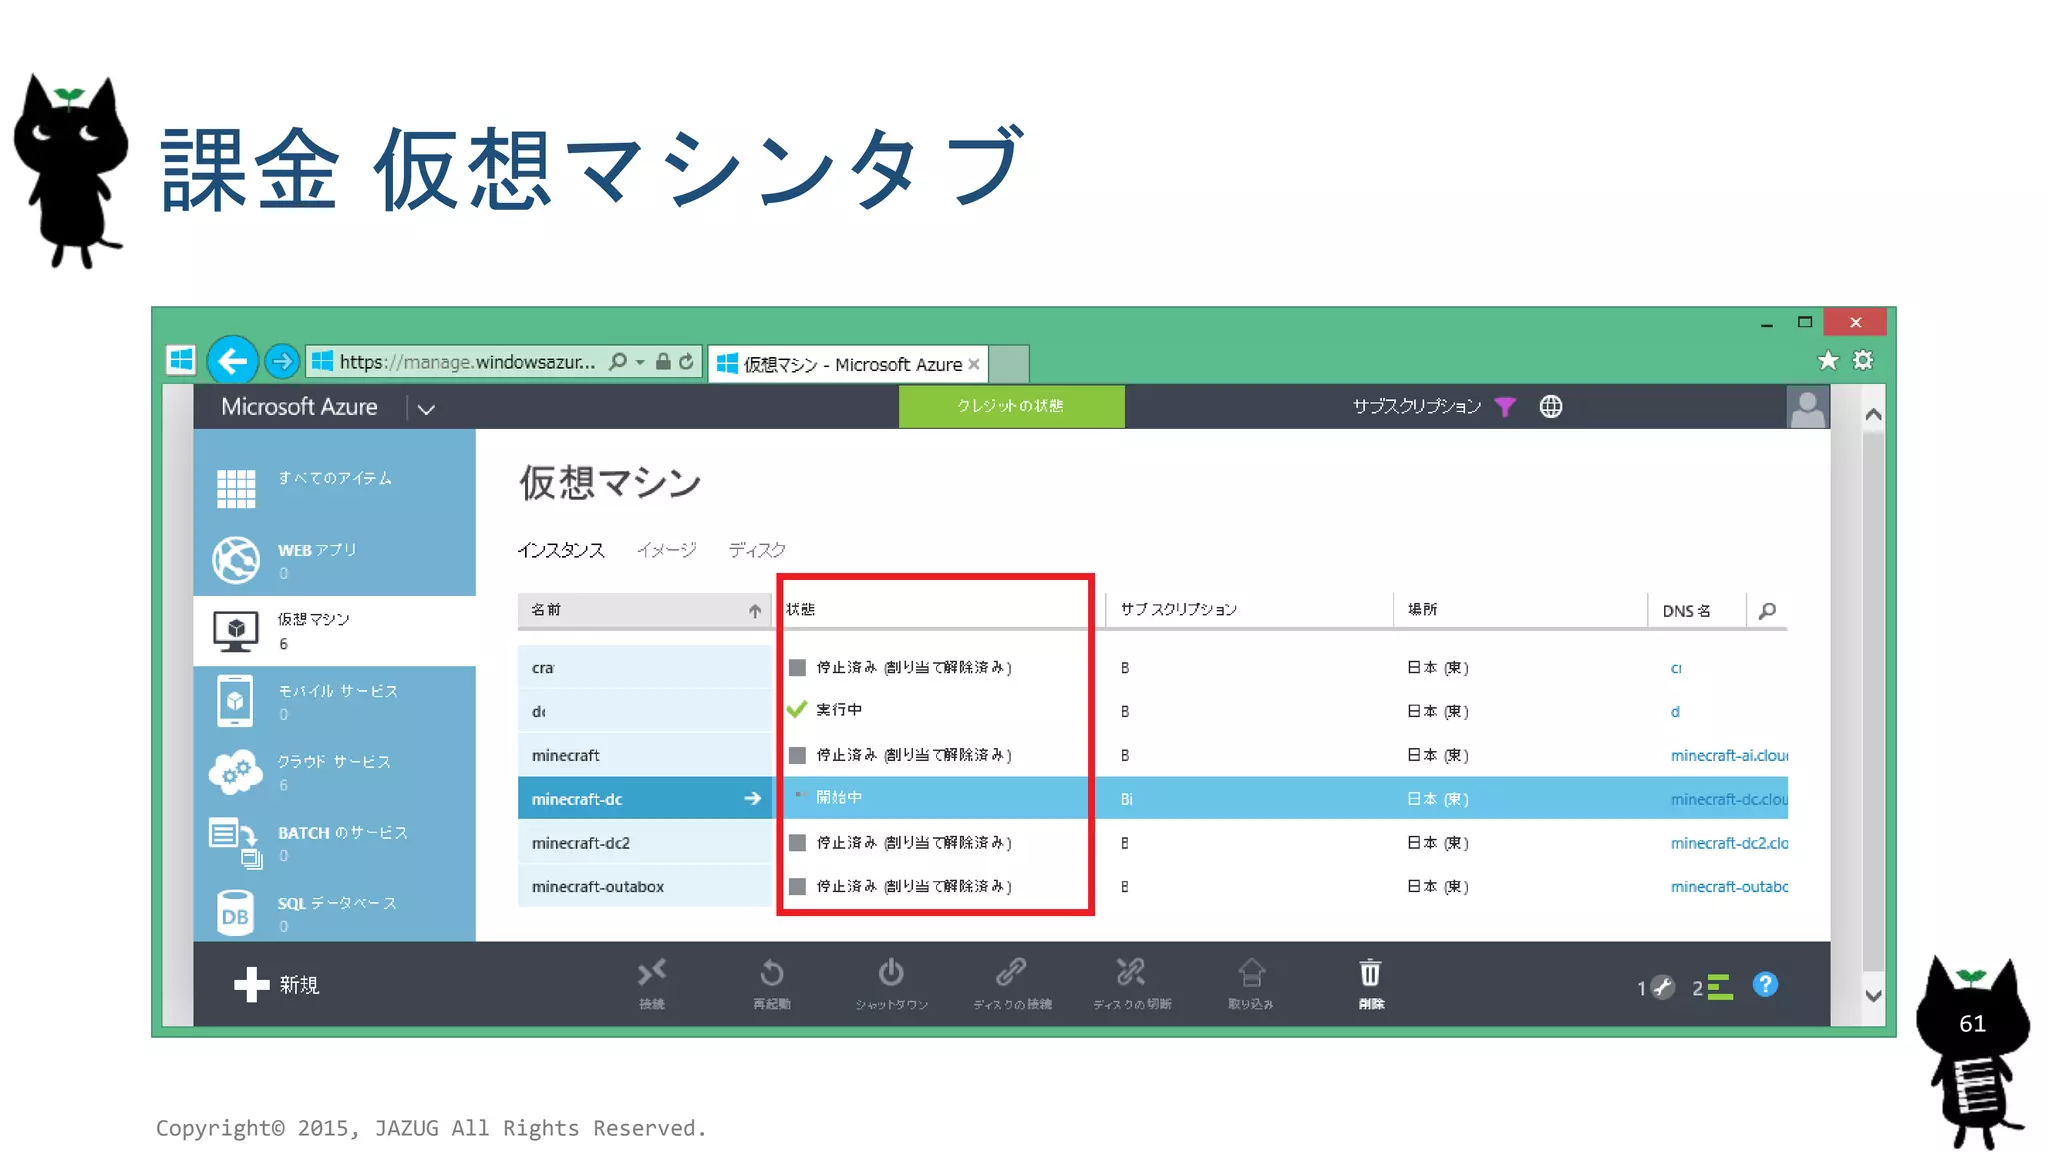
Task: Click the scrollbar down arrow
Action: [1873, 996]
